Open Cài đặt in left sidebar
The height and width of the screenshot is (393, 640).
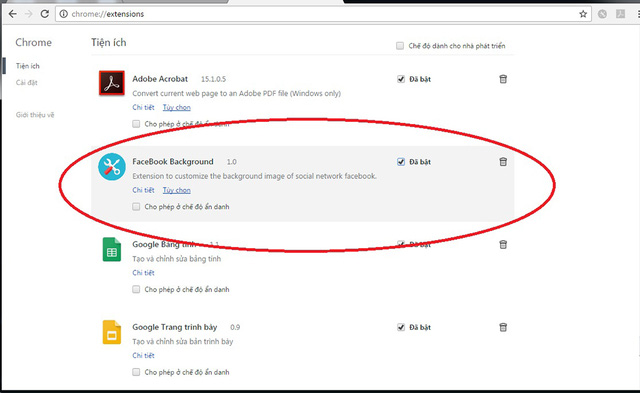click(27, 82)
